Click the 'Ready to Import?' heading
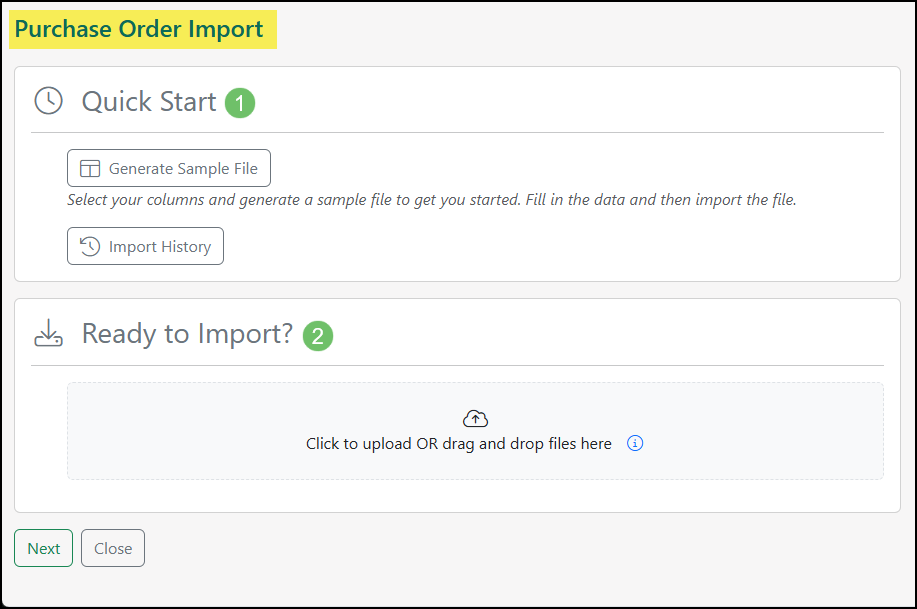The height and width of the screenshot is (609, 917). pos(187,334)
